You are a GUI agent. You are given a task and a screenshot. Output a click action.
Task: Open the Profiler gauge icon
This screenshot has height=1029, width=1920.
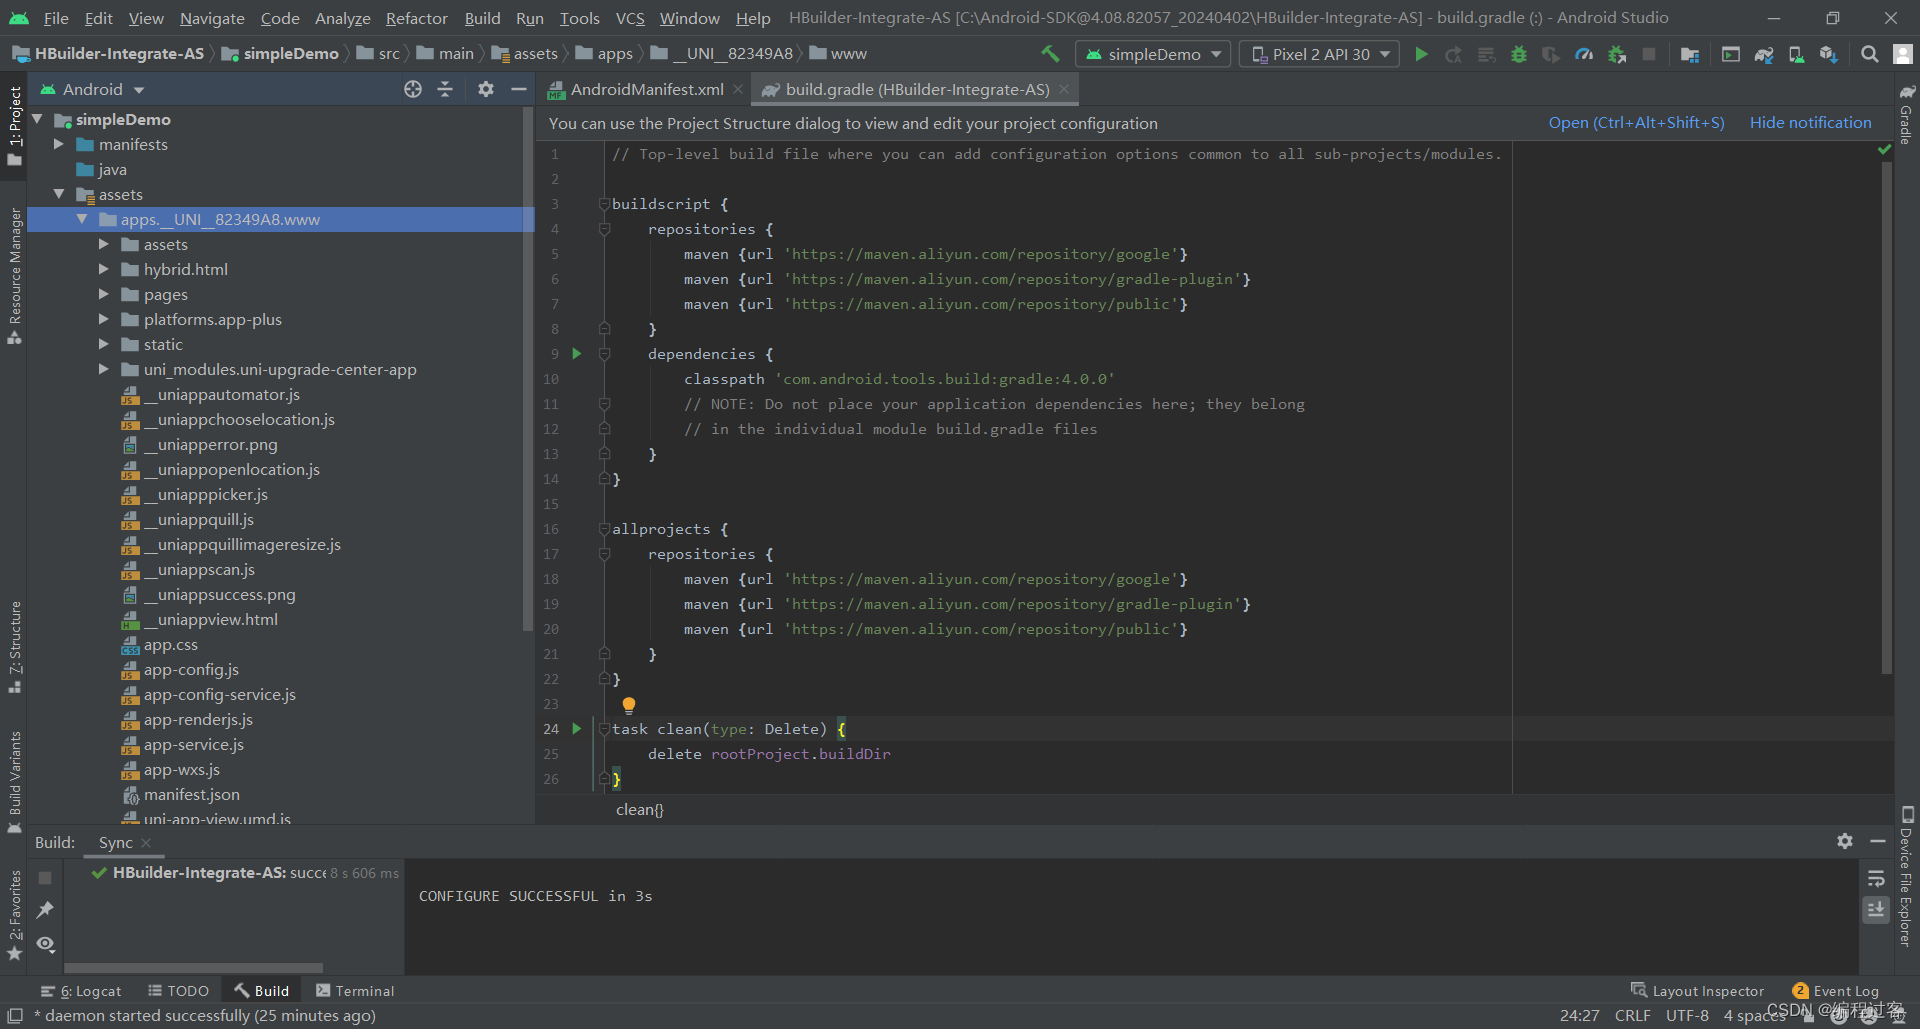pyautogui.click(x=1584, y=54)
